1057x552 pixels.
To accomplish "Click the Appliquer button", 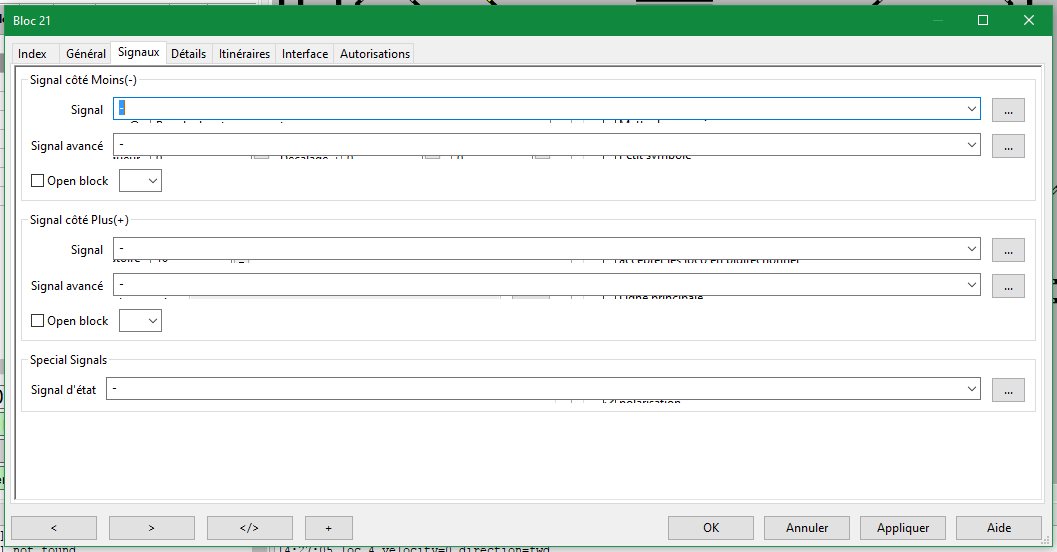I will point(903,528).
